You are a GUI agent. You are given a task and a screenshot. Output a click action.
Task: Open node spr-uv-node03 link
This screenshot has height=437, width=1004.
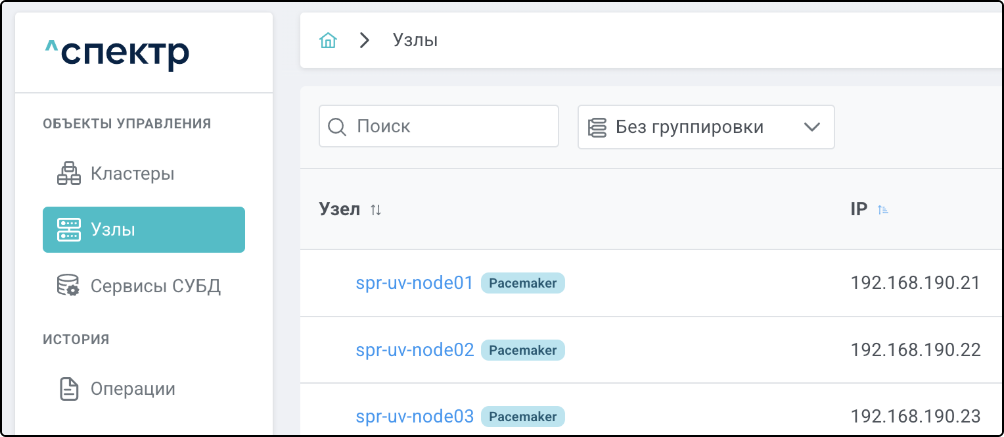pyautogui.click(x=414, y=416)
